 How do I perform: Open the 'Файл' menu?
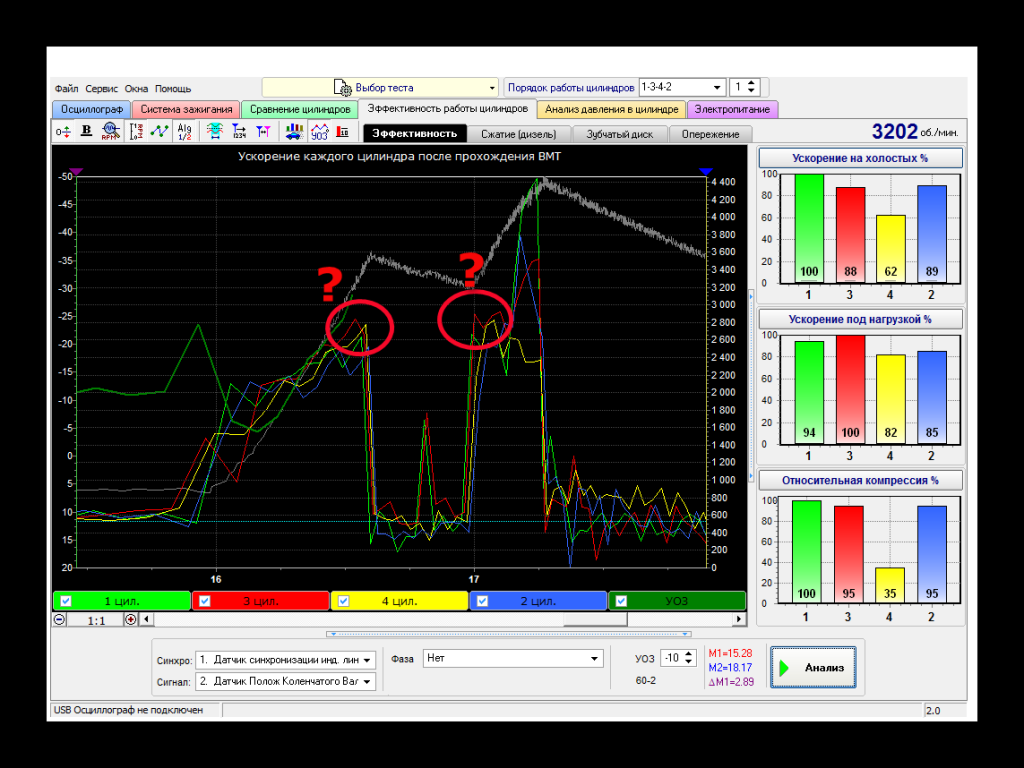point(67,88)
